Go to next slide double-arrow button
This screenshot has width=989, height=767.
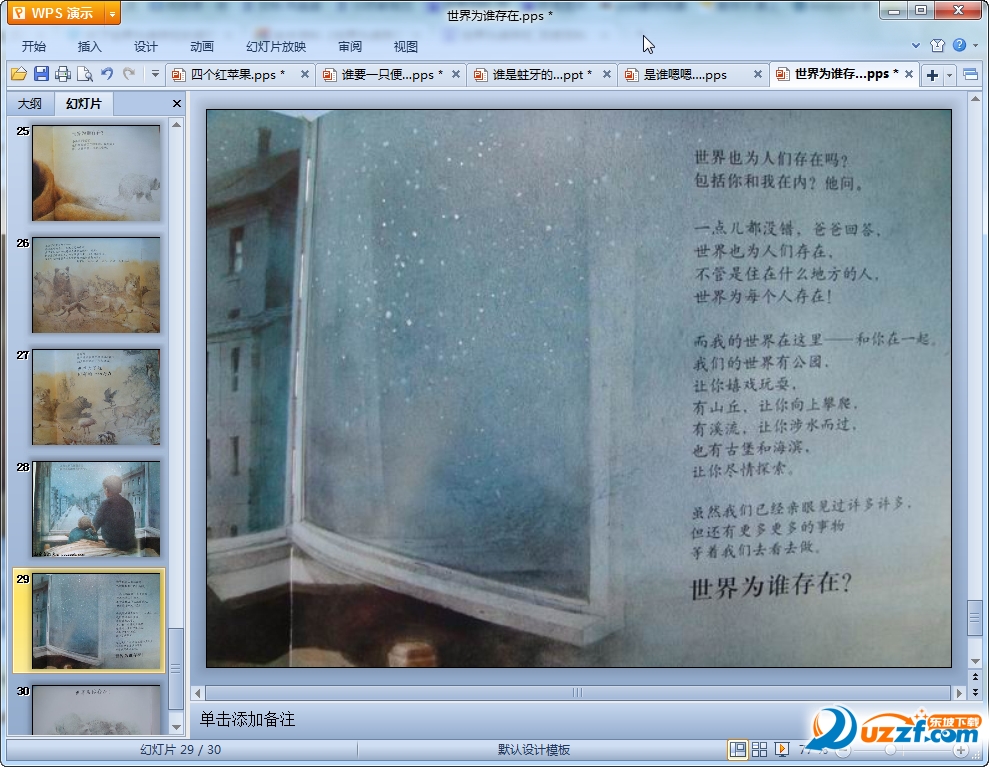975,692
